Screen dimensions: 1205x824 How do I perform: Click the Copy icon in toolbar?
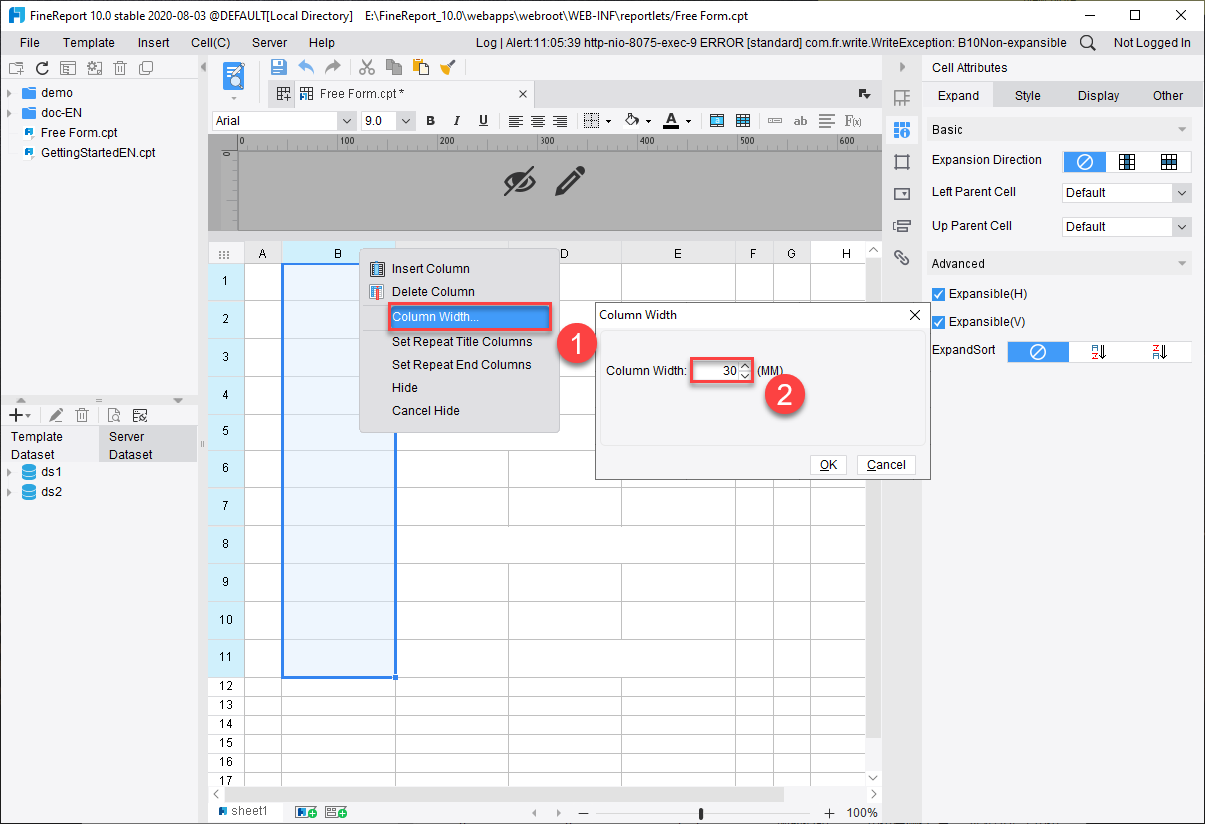(x=394, y=67)
